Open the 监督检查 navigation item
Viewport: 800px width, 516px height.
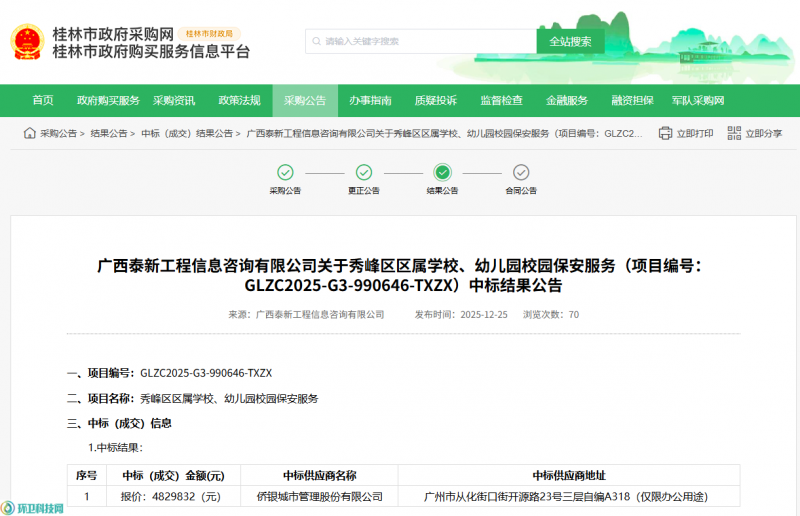coord(501,101)
